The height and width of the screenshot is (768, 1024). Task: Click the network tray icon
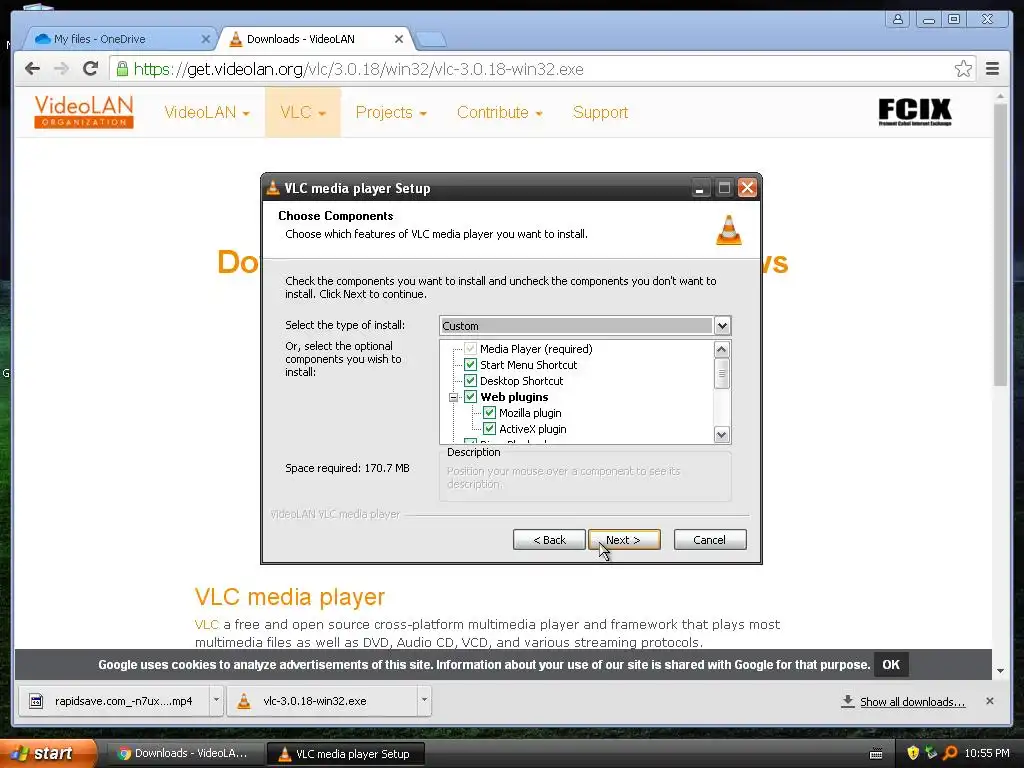click(x=931, y=753)
